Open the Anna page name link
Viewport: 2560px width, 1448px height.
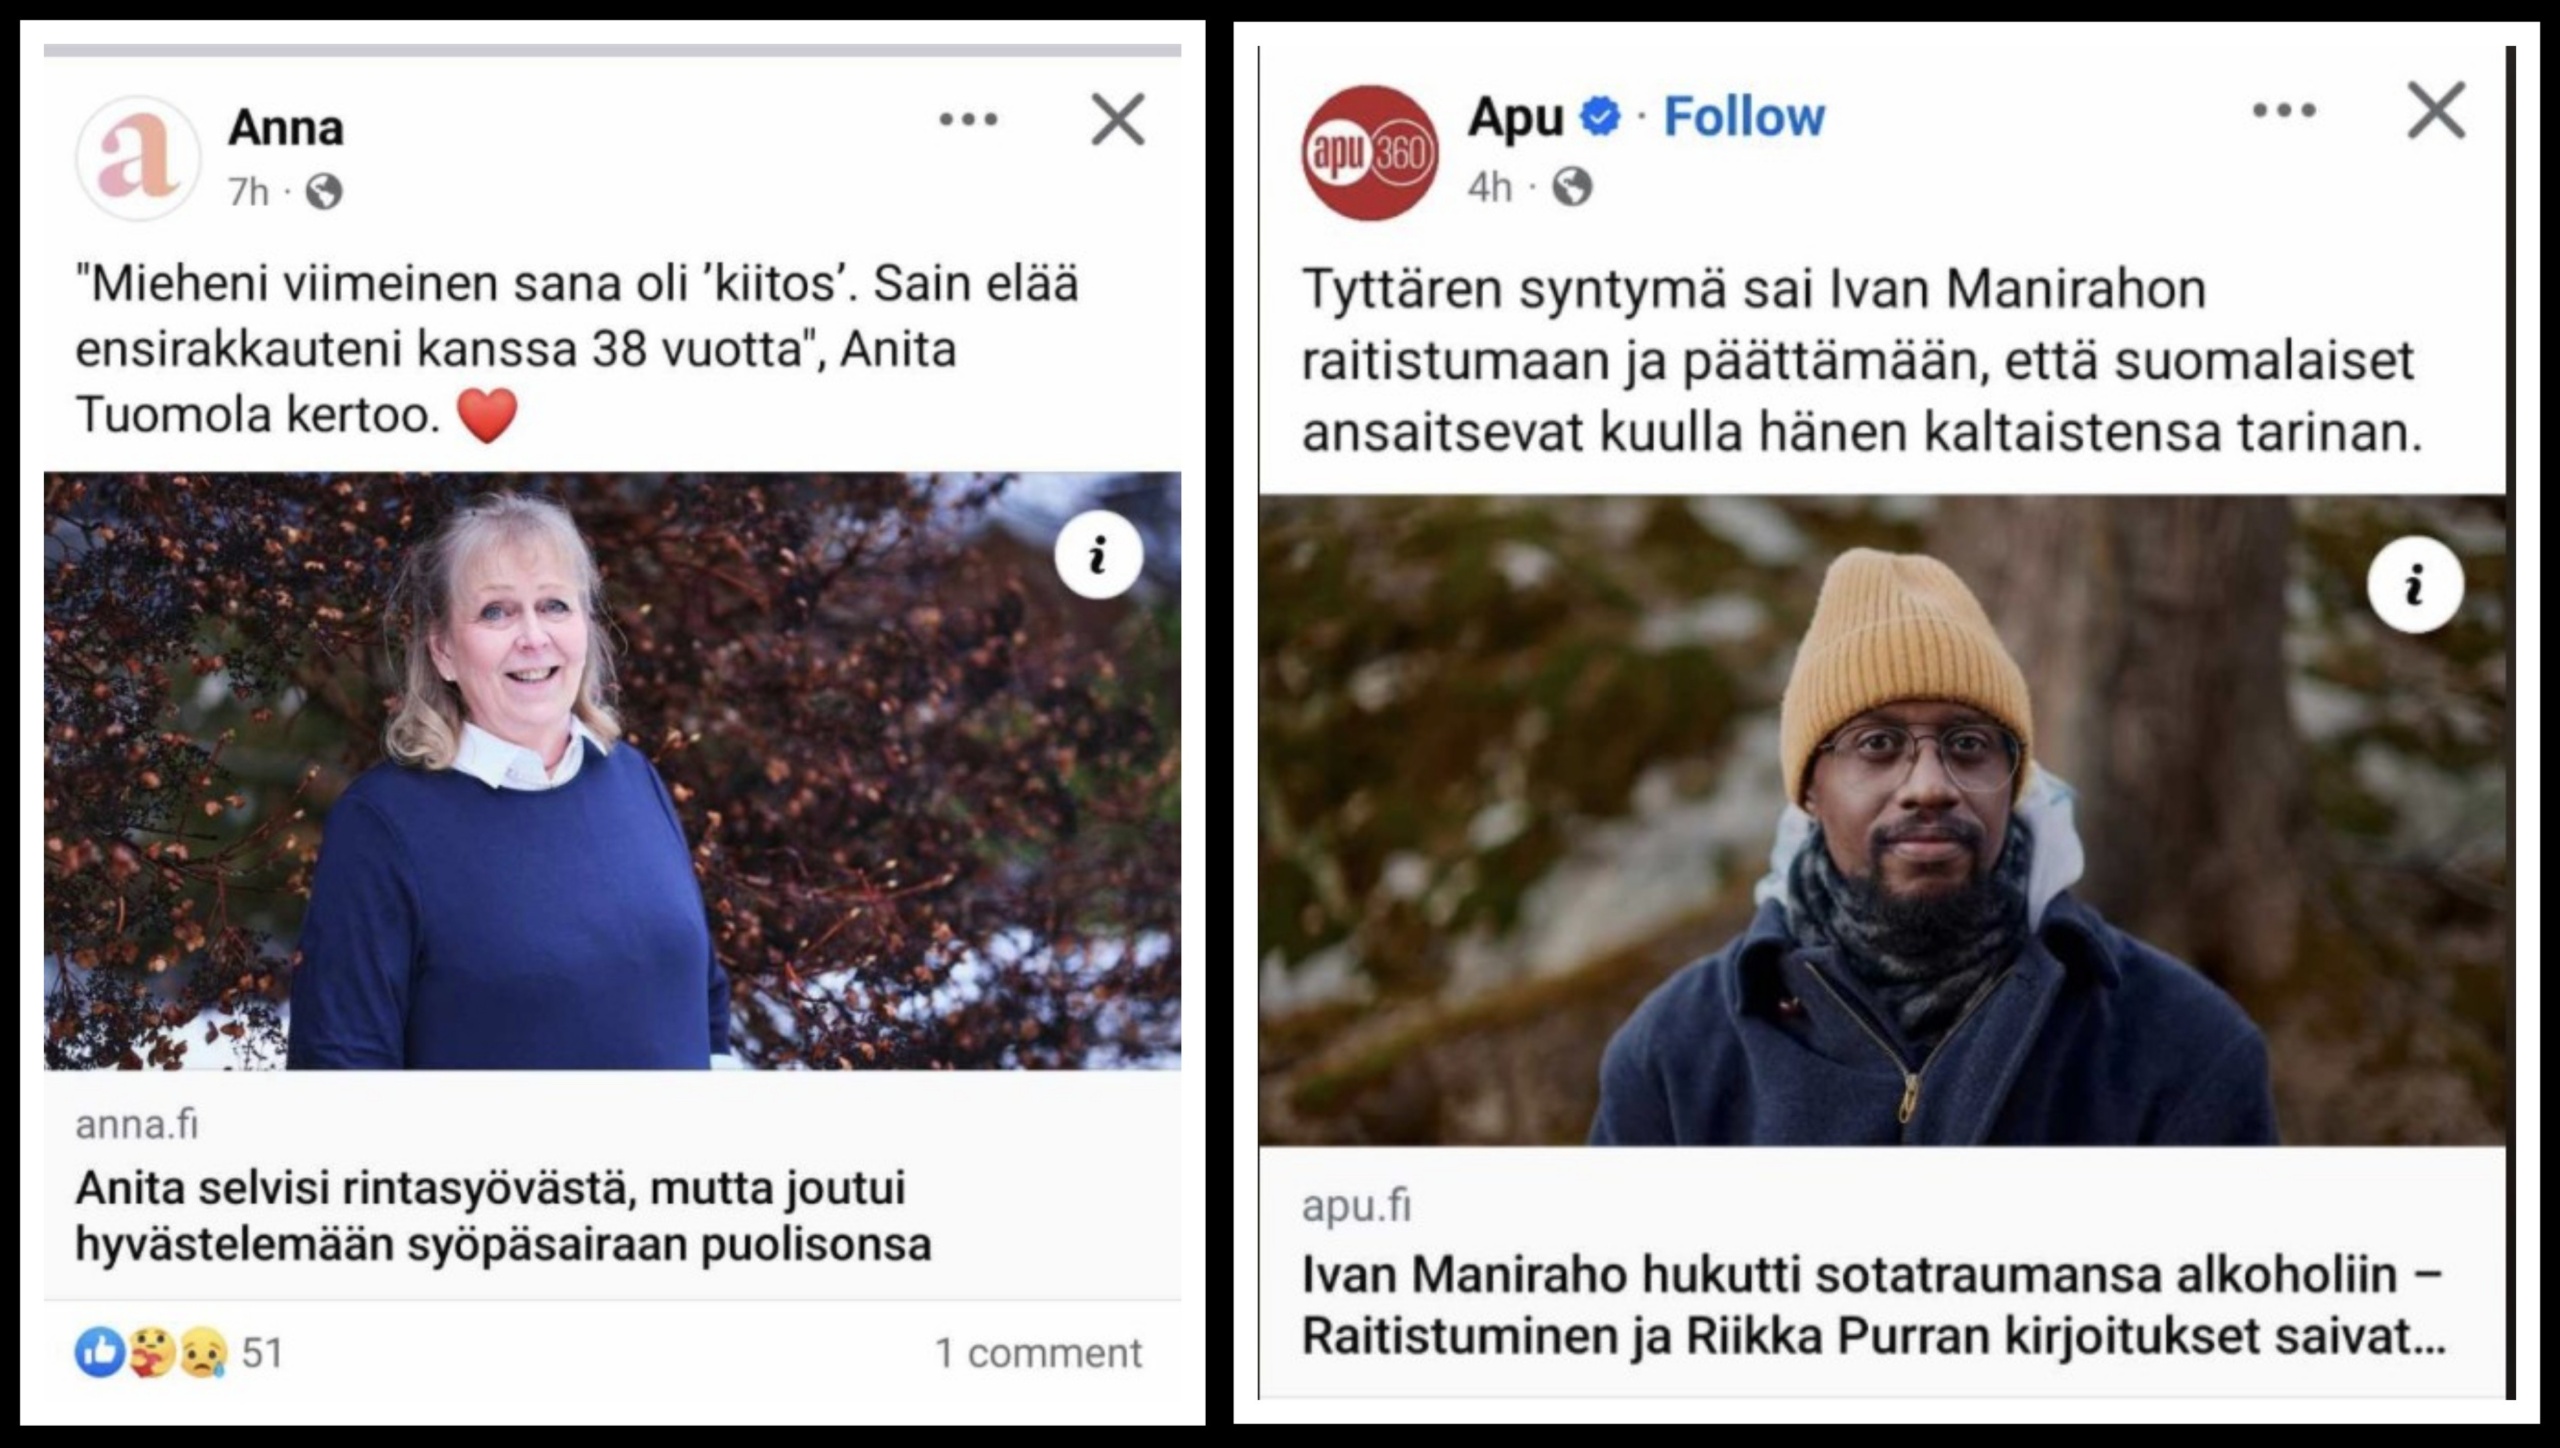[x=285, y=128]
